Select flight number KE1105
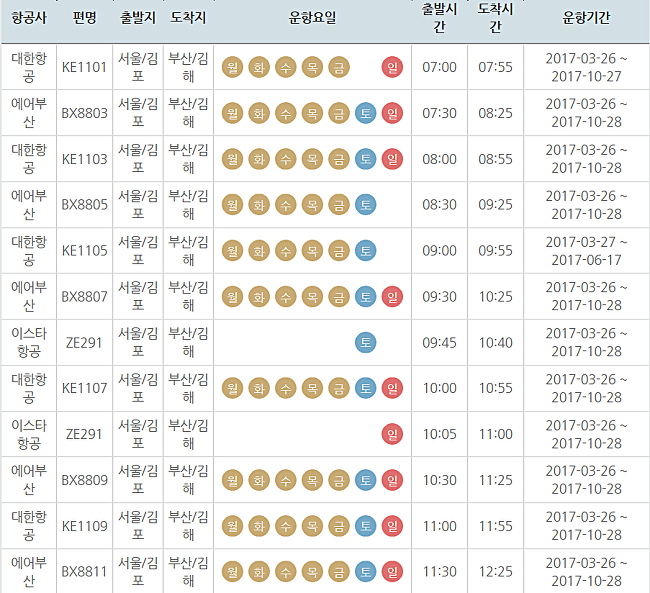Image resolution: width=650 pixels, height=593 pixels. (x=85, y=251)
